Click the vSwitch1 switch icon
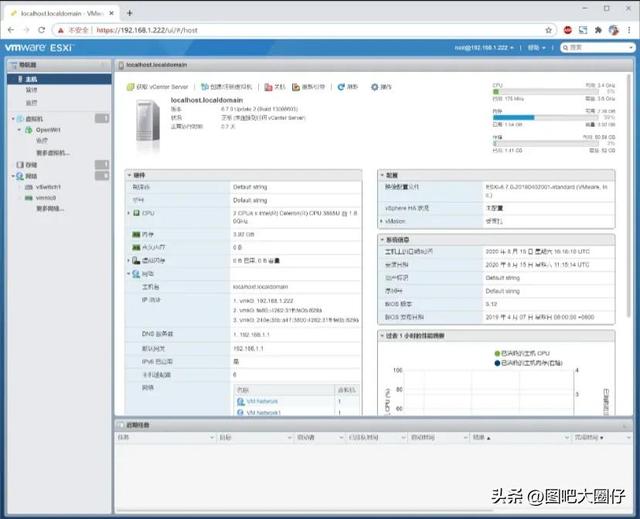Screen dimensions: 640x519 pyautogui.click(x=29, y=187)
